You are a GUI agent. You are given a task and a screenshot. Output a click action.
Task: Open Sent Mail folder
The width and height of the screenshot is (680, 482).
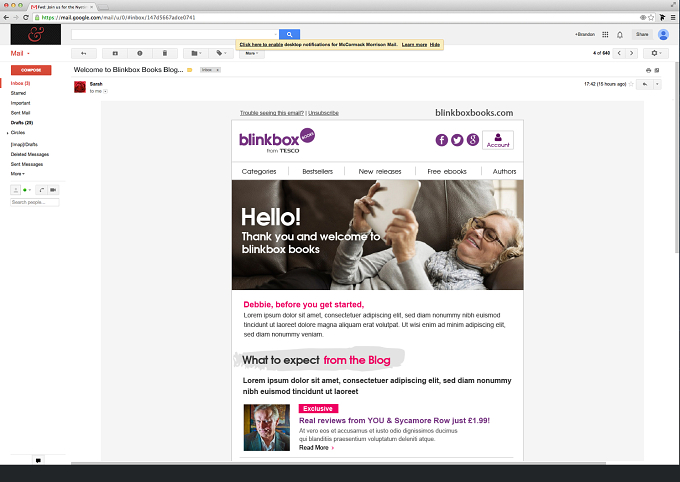coord(20,113)
